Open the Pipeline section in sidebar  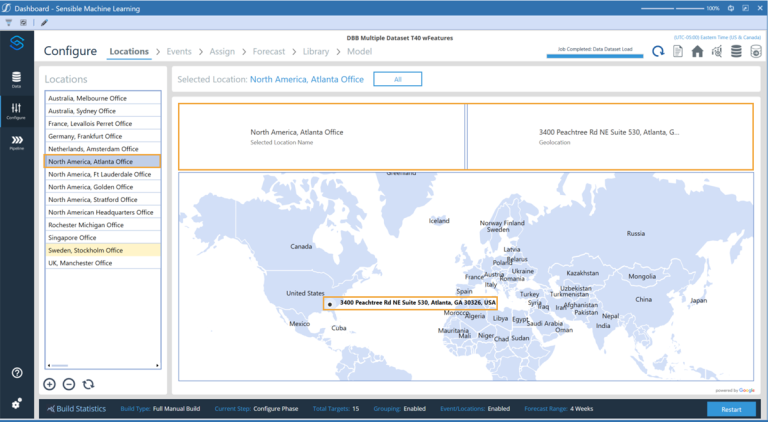coord(17,142)
